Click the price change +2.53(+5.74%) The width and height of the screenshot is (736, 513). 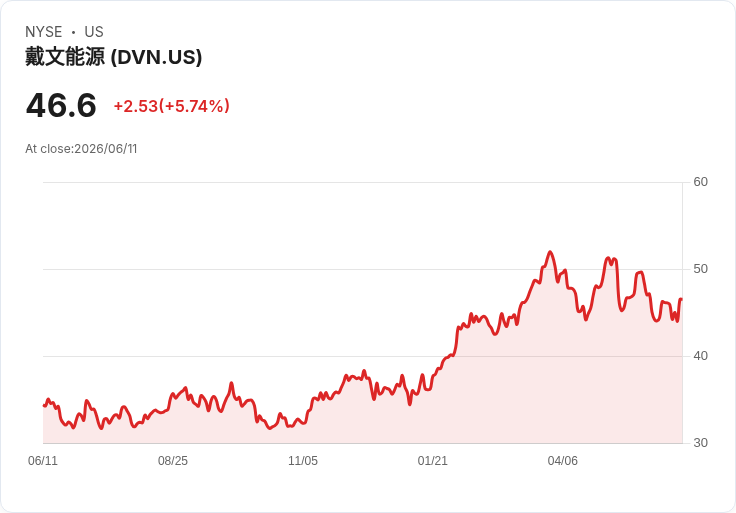(172, 106)
